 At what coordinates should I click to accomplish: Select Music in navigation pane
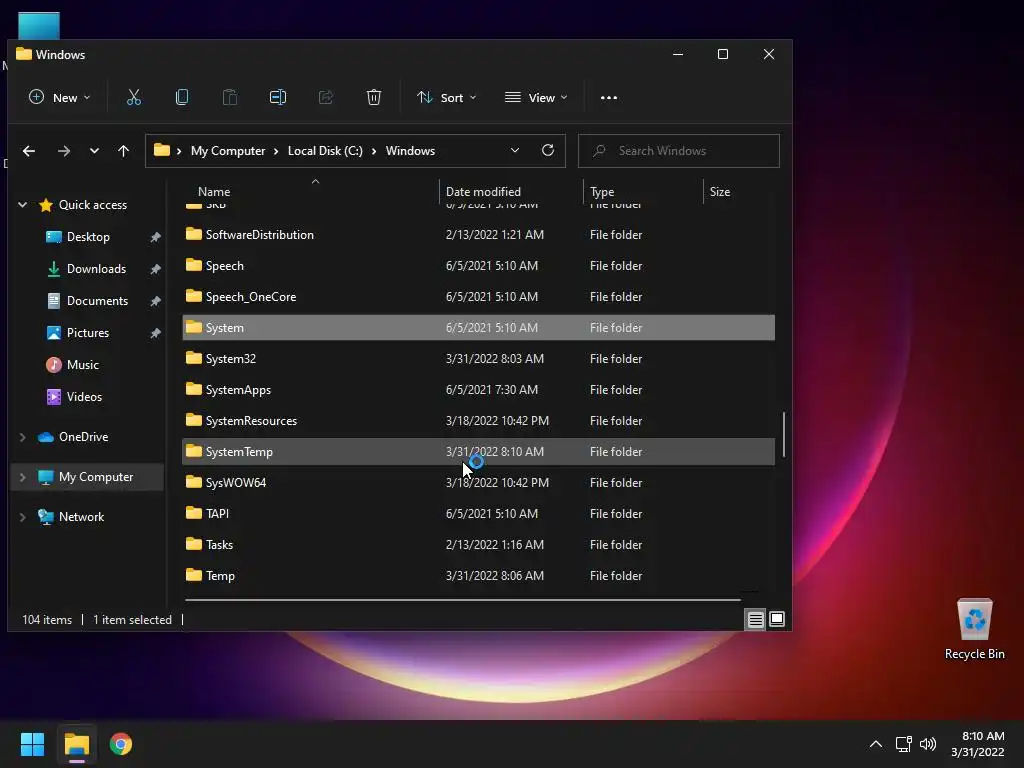pyautogui.click(x=83, y=365)
